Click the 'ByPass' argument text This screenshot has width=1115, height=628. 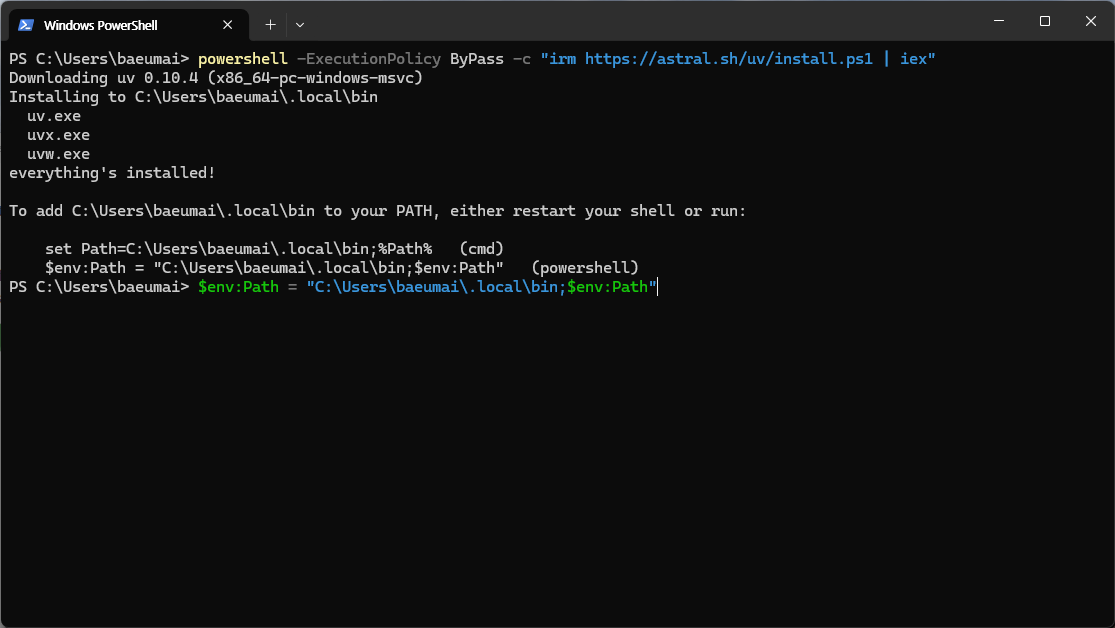[x=476, y=59]
